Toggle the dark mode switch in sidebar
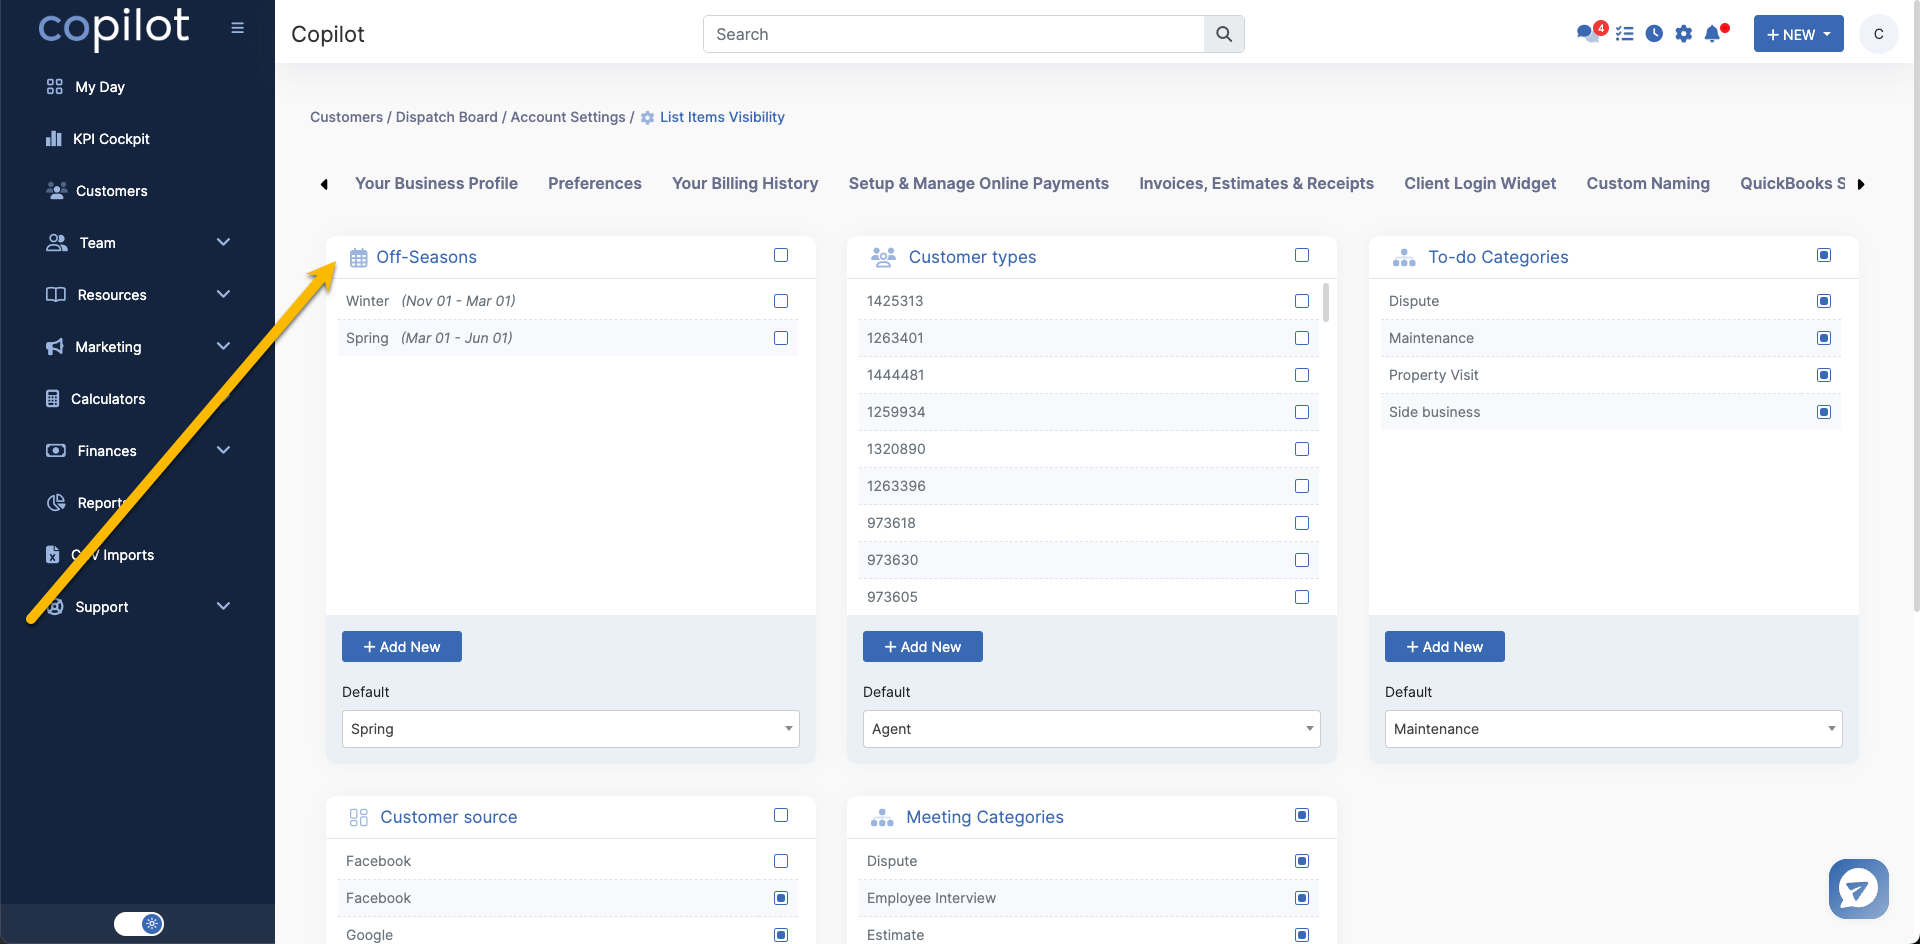The height and width of the screenshot is (944, 1920). (139, 924)
